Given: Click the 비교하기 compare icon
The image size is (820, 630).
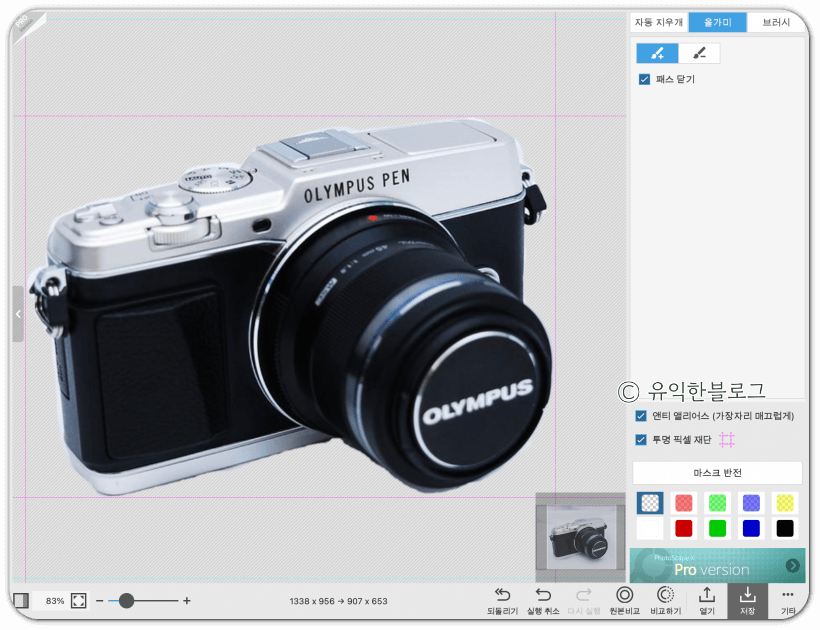Looking at the screenshot, I should [x=665, y=601].
